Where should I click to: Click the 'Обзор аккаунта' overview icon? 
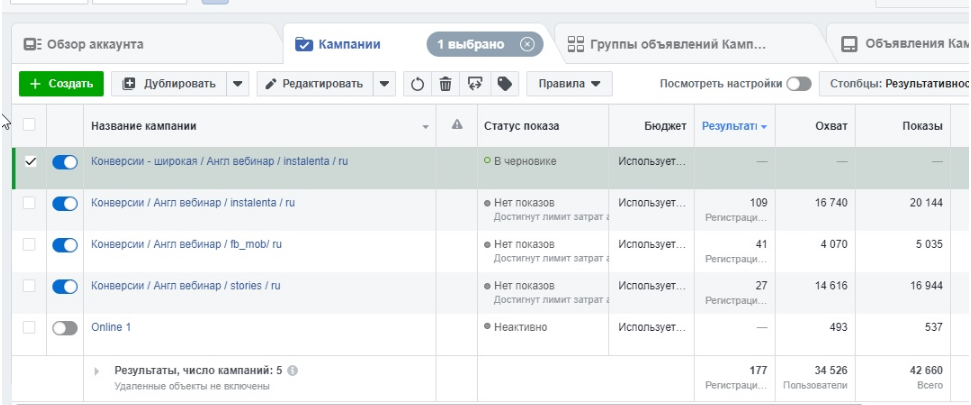tap(32, 45)
